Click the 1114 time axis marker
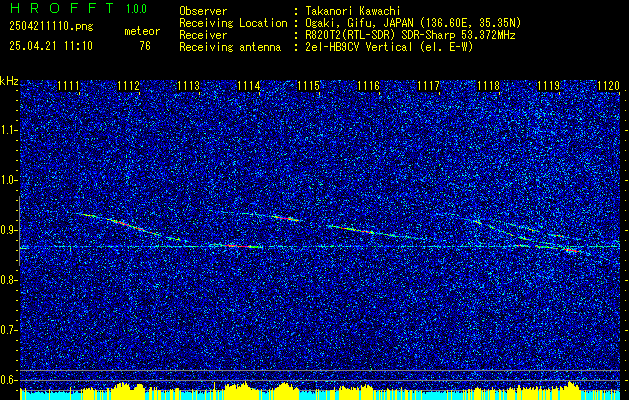The image size is (629, 400). [x=249, y=86]
